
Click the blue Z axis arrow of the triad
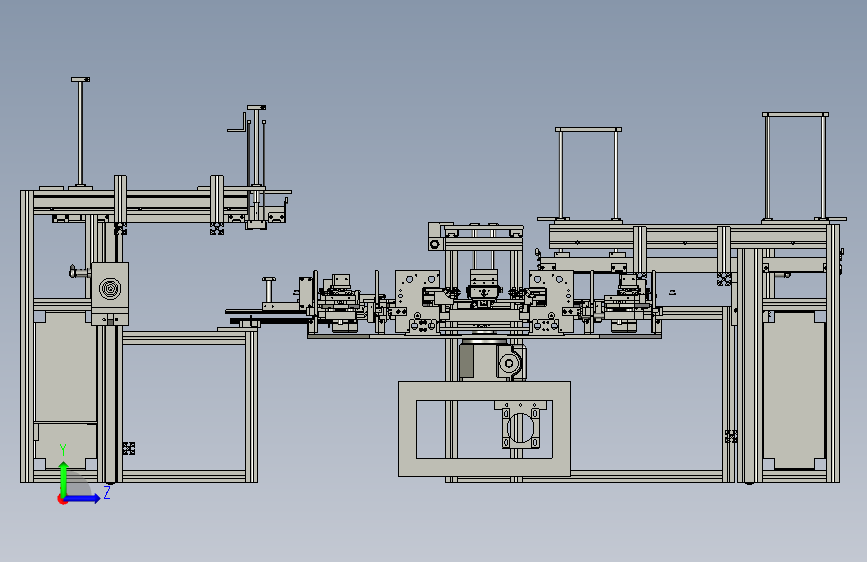[82, 498]
